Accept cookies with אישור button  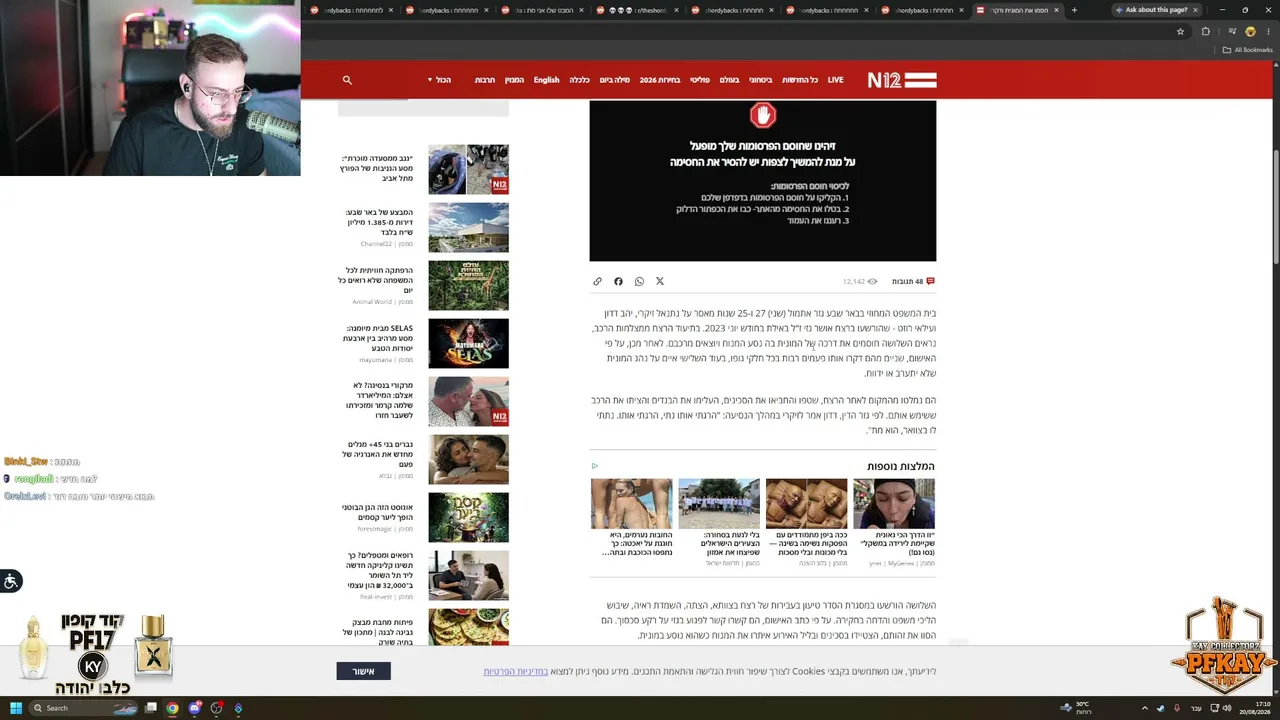click(x=363, y=671)
